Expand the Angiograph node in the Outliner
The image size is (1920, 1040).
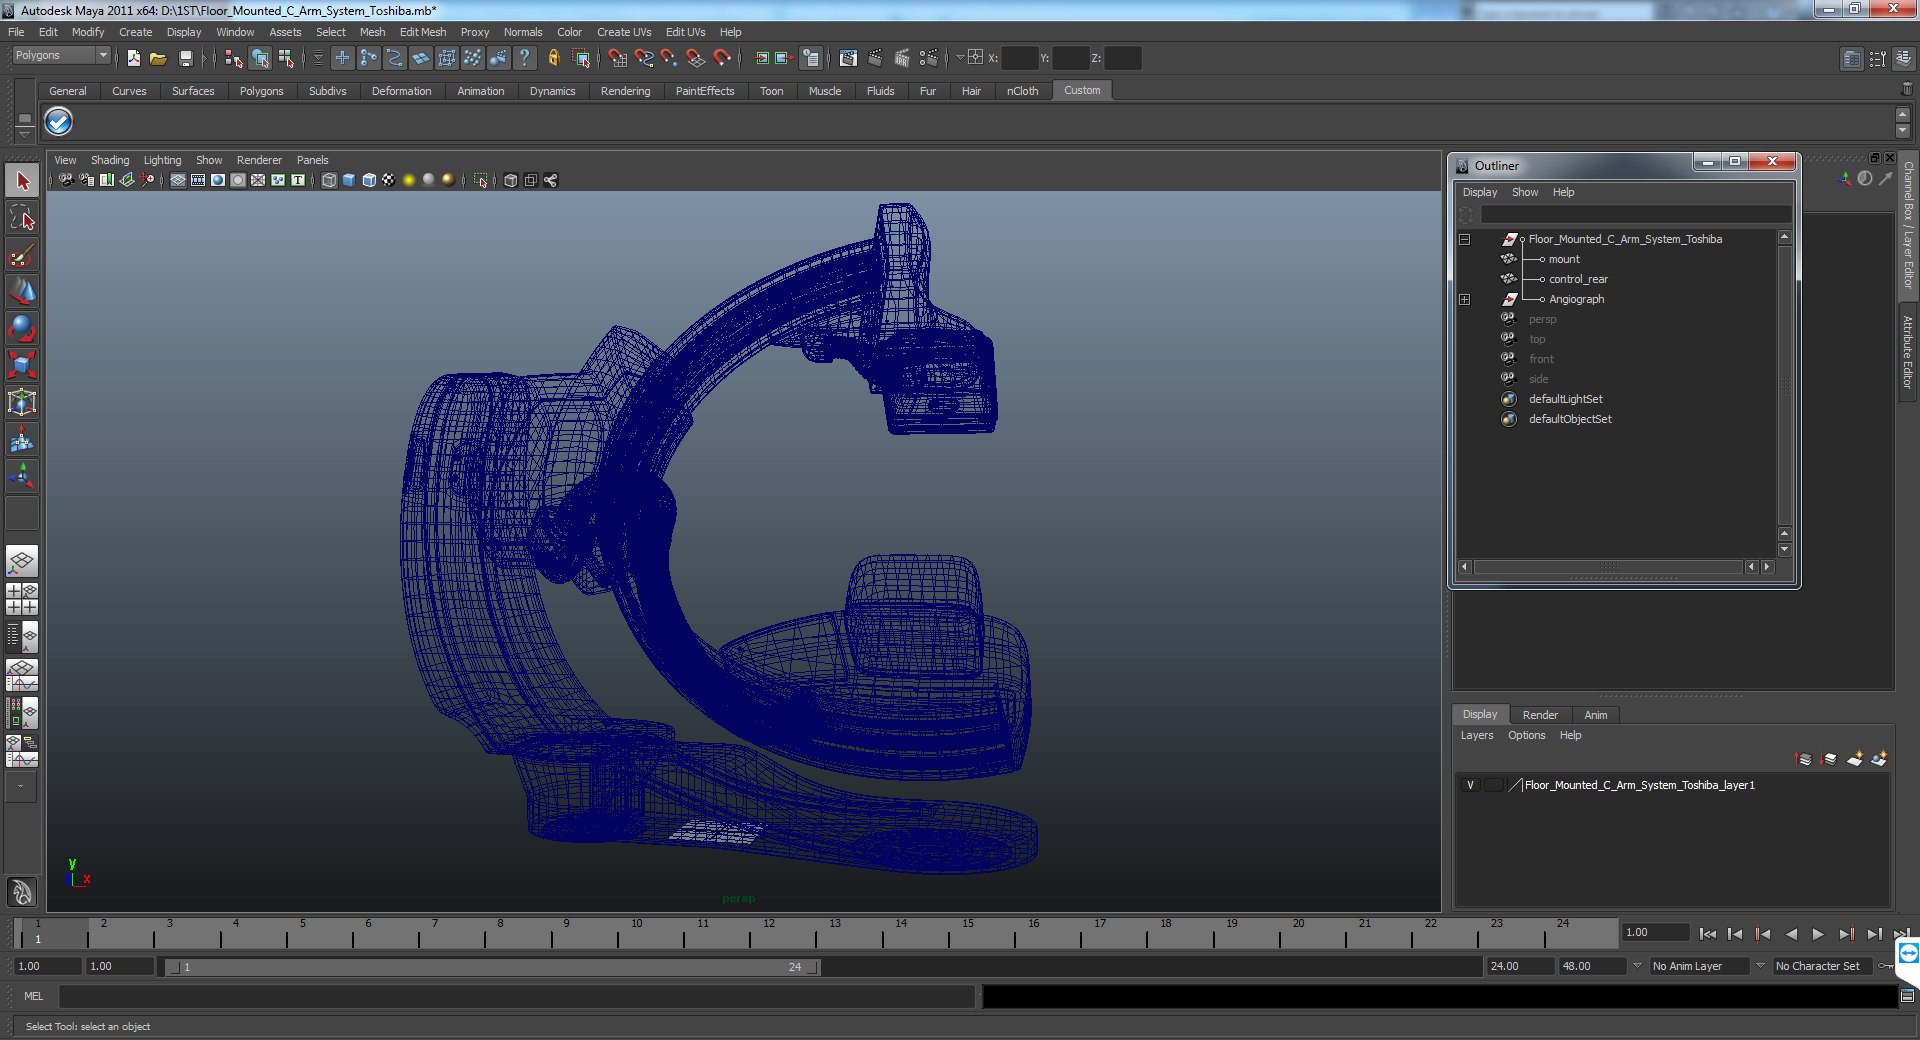1465,300
